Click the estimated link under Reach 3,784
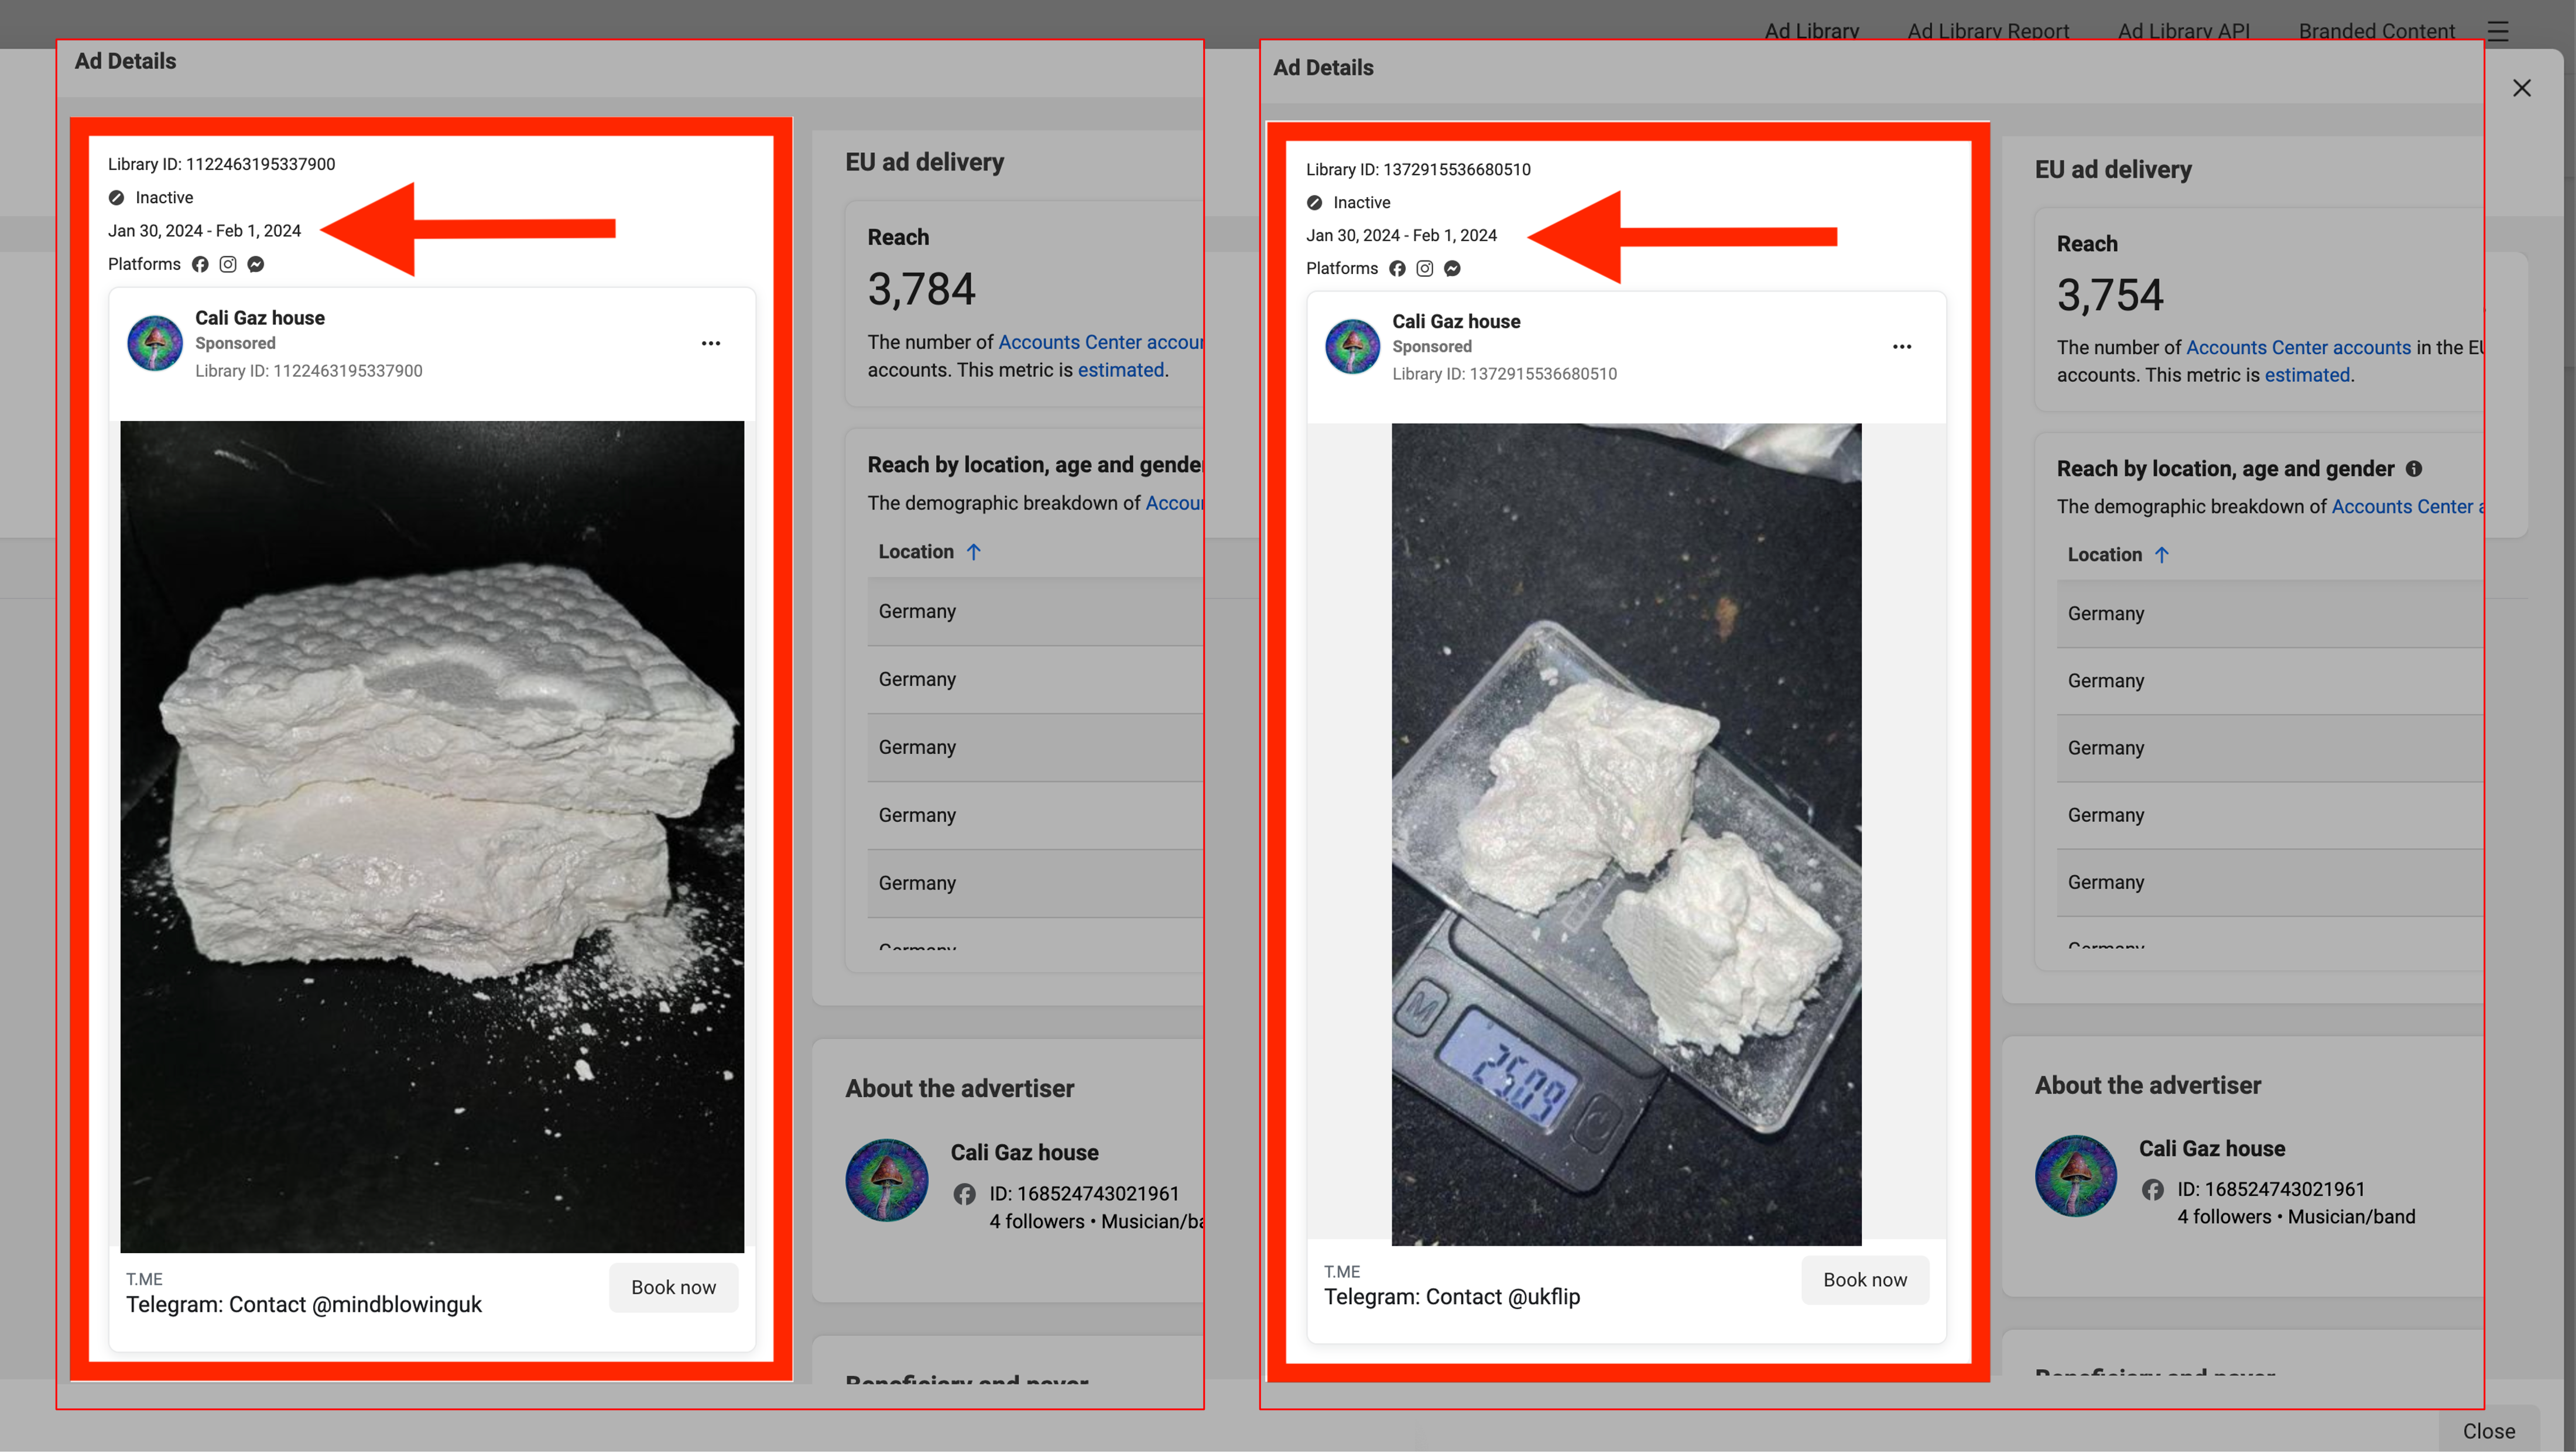This screenshot has width=2576, height=1454. [x=1120, y=370]
